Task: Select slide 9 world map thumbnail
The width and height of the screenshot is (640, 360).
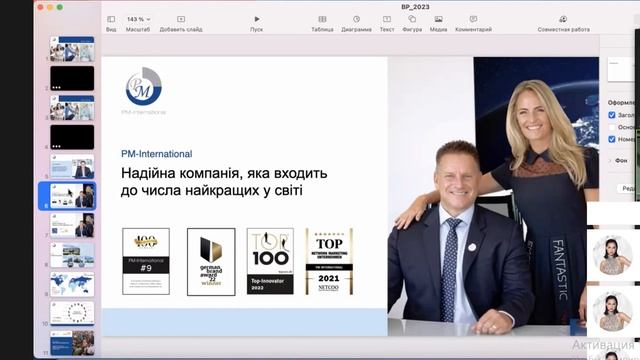Action: (72, 284)
